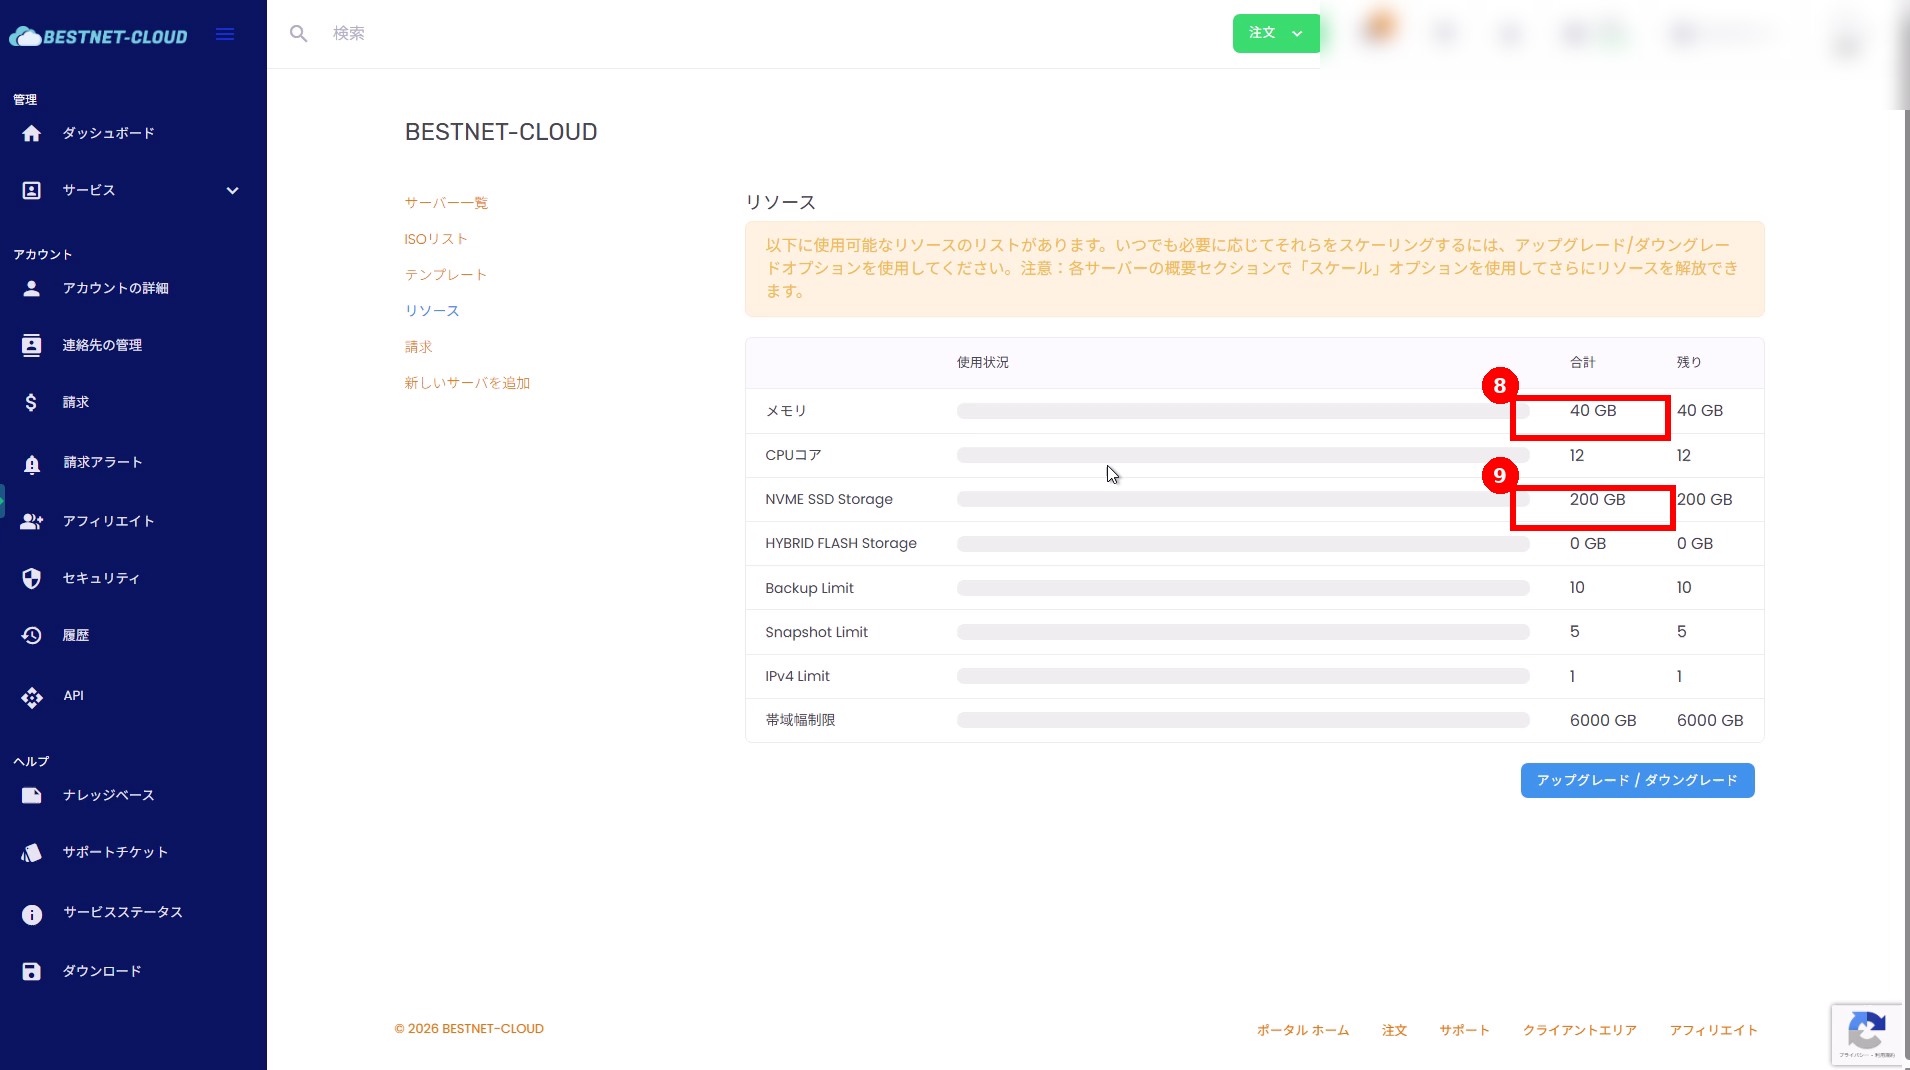Select the ISOリスト menu item

pyautogui.click(x=436, y=239)
